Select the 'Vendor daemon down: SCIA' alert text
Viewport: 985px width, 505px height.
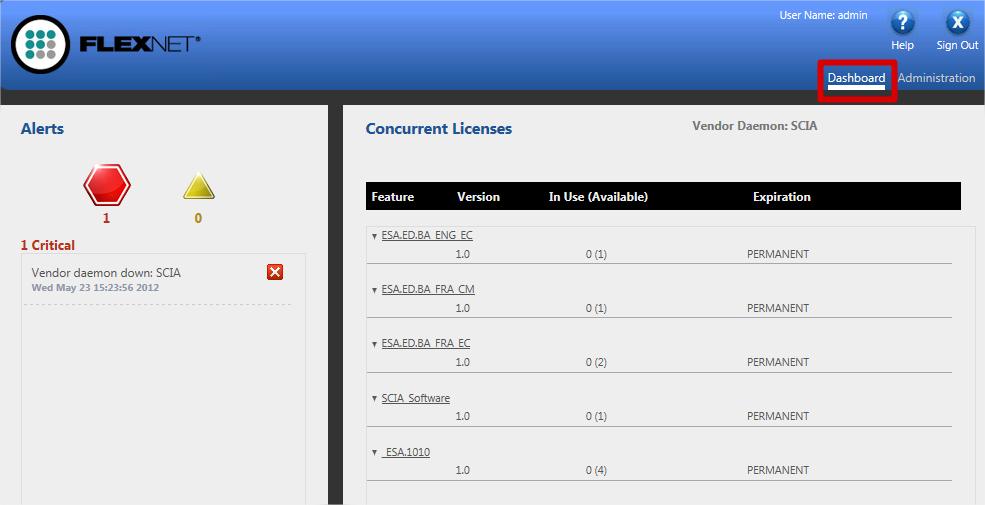pos(106,273)
